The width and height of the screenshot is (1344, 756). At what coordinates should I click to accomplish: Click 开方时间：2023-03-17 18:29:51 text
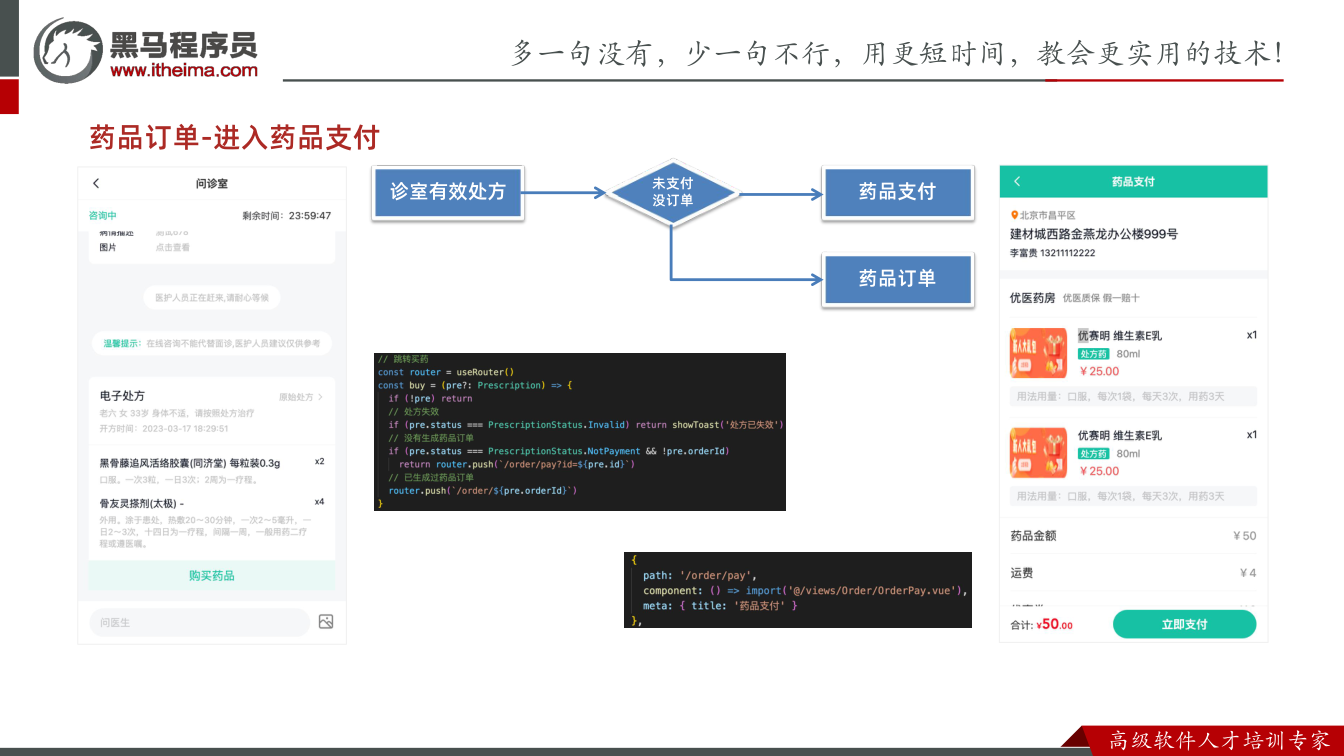pos(164,428)
